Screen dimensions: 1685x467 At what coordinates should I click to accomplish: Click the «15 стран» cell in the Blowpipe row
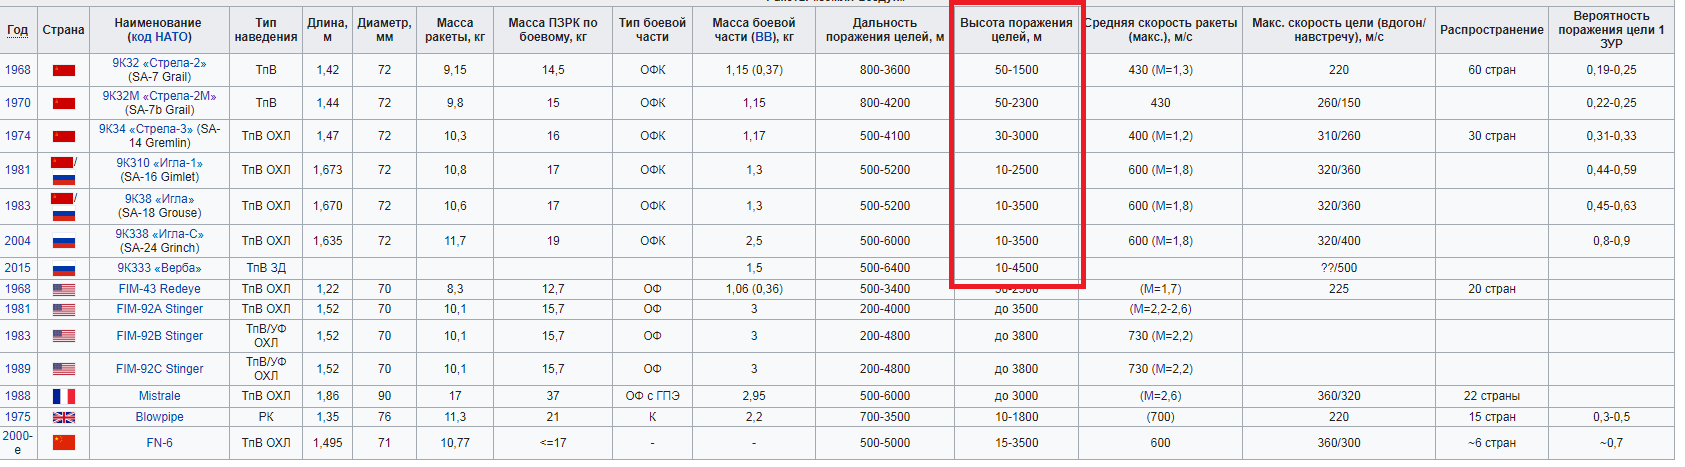[x=1491, y=417]
